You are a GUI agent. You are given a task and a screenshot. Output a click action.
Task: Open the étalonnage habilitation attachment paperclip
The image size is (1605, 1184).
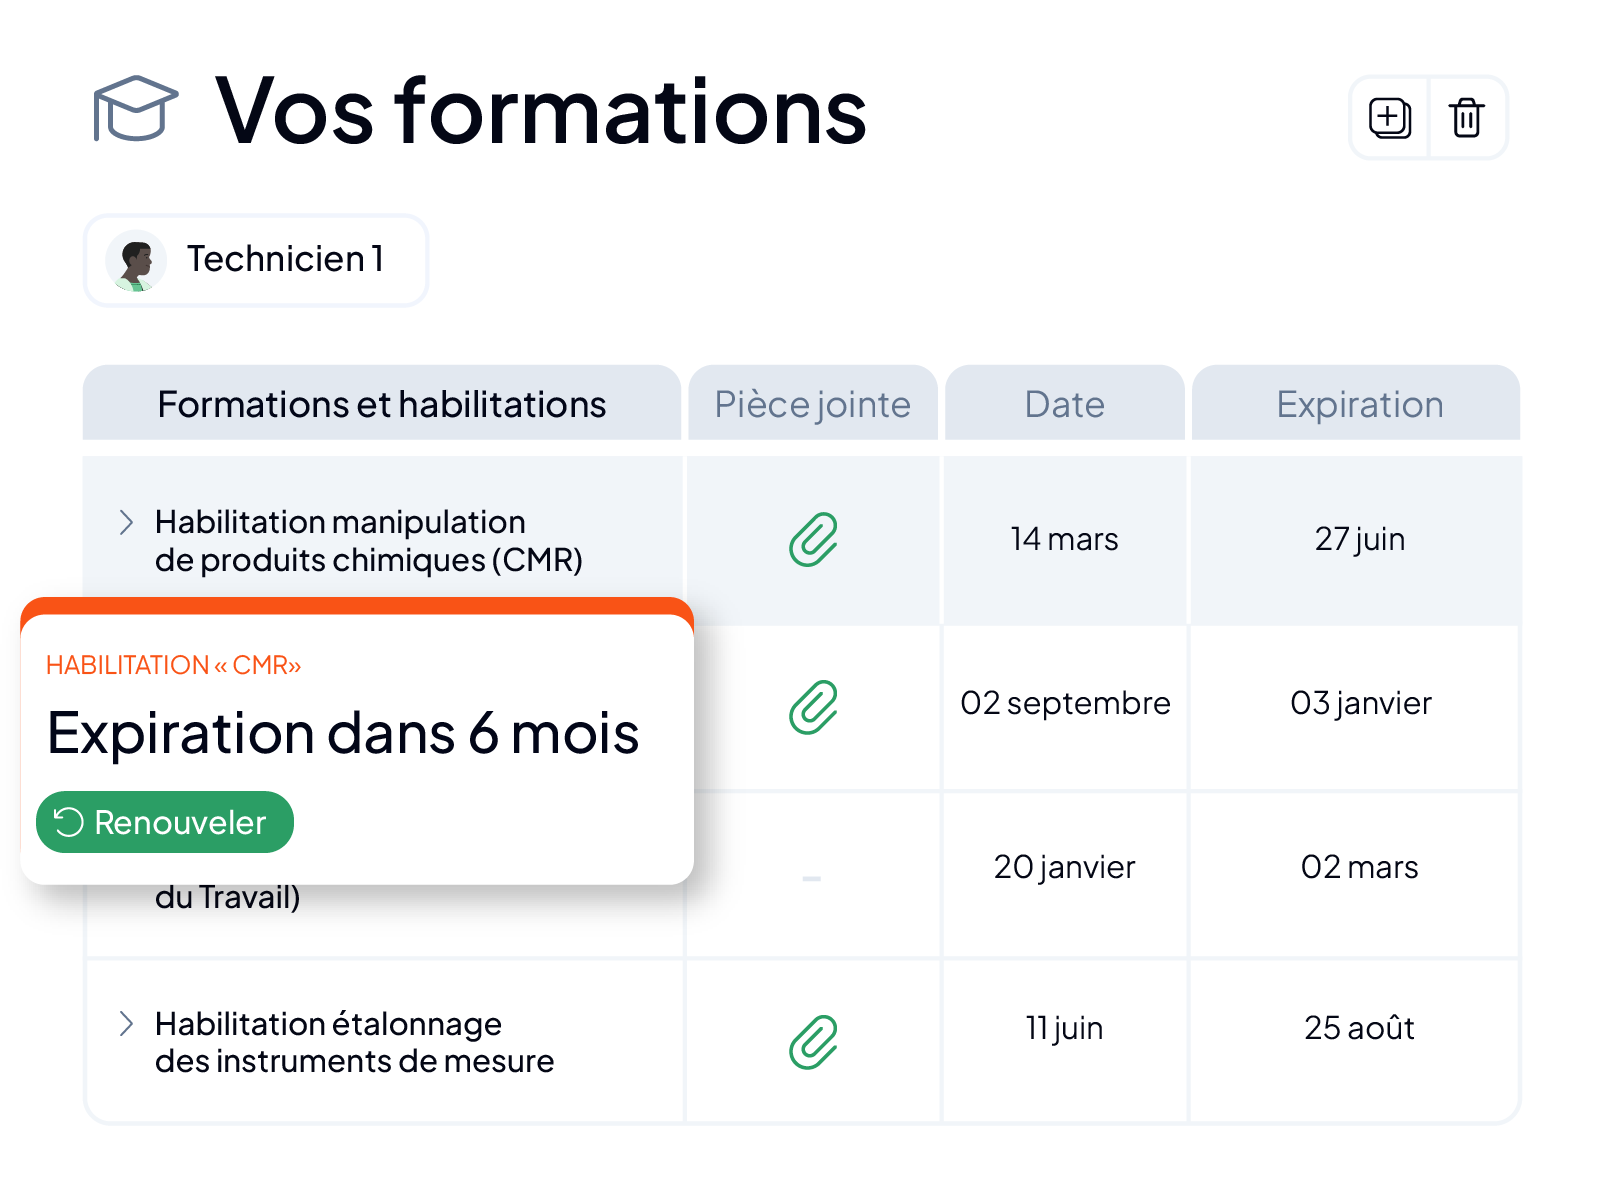[x=813, y=1042]
